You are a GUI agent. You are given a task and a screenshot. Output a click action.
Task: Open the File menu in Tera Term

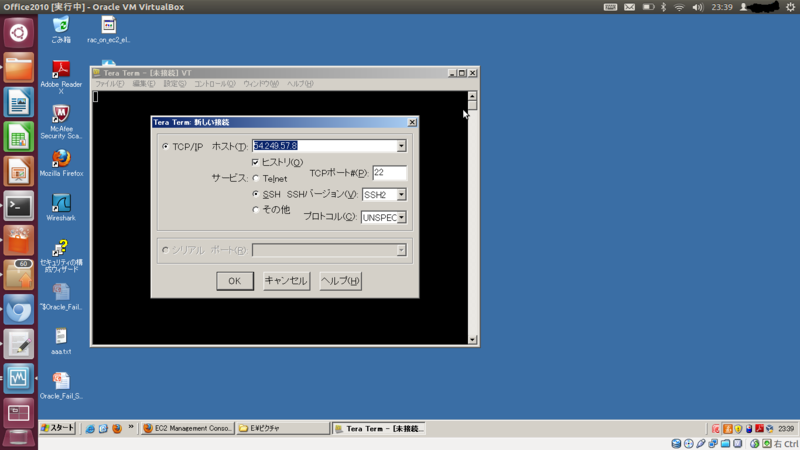(x=109, y=84)
